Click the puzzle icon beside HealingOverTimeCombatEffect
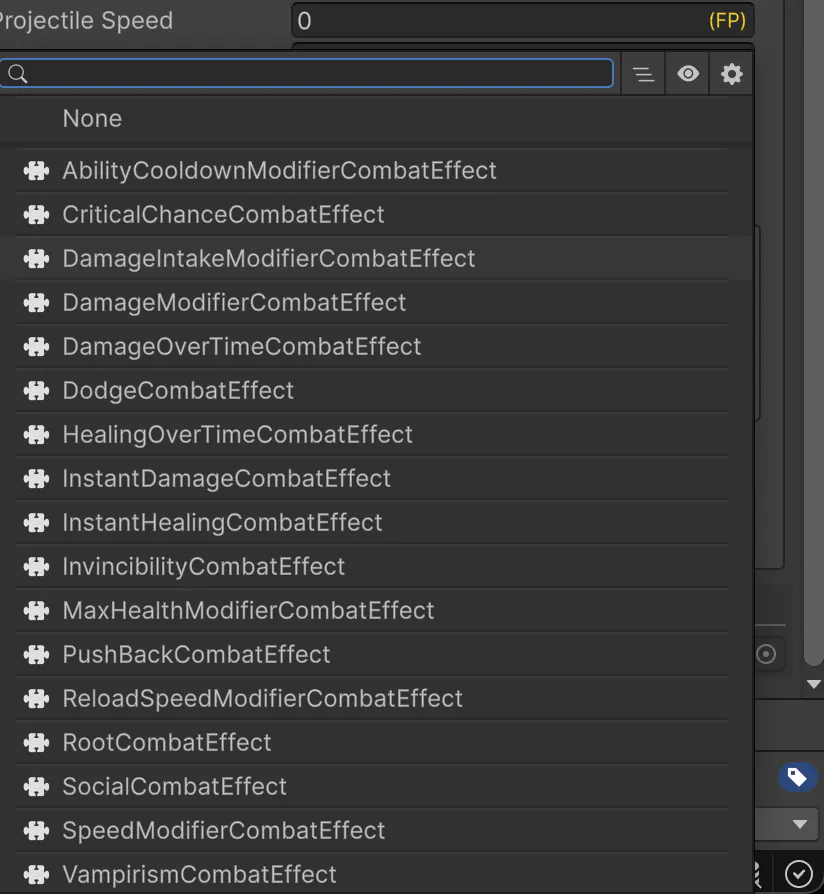This screenshot has width=824, height=894. 36,434
